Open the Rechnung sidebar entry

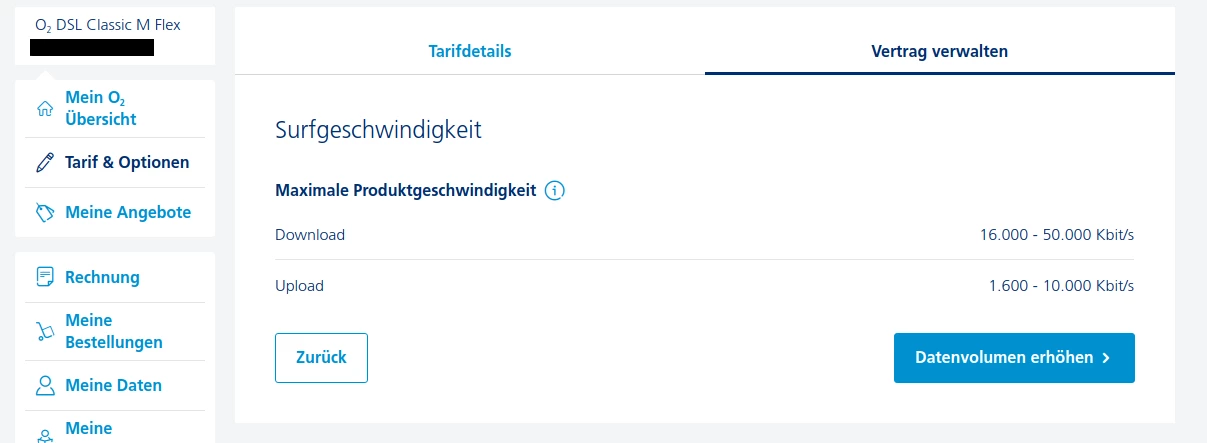tap(102, 277)
